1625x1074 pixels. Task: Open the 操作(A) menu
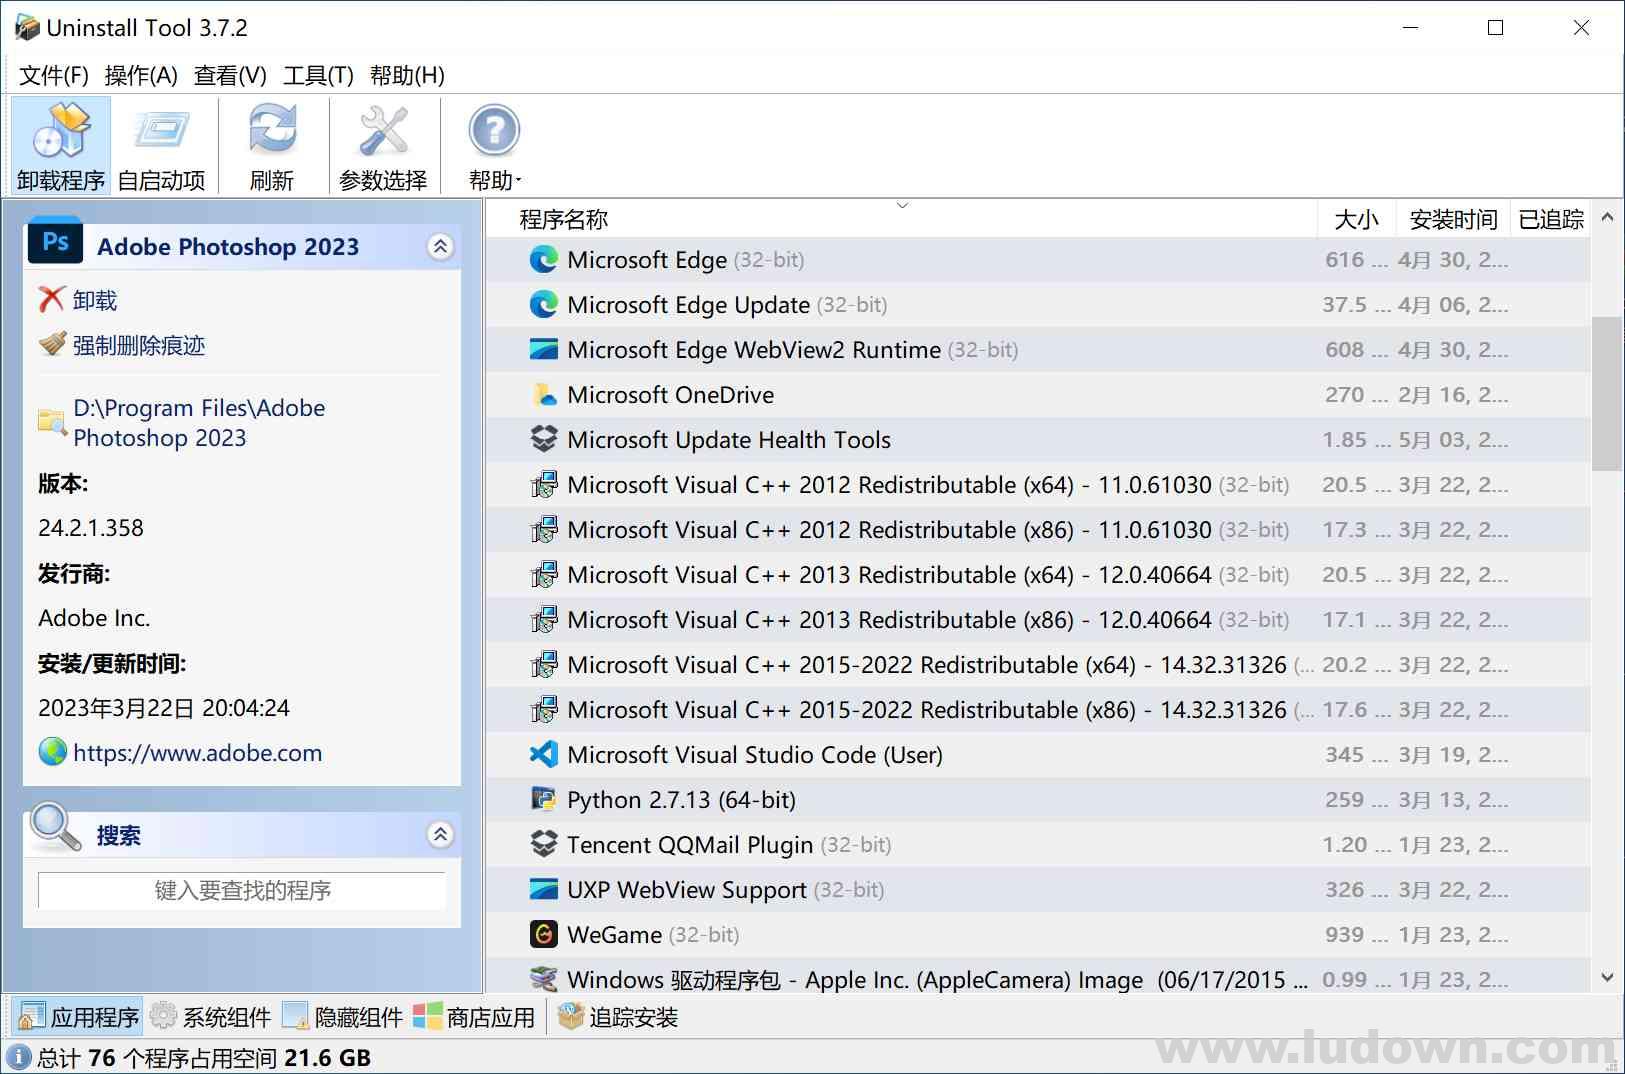click(x=141, y=76)
